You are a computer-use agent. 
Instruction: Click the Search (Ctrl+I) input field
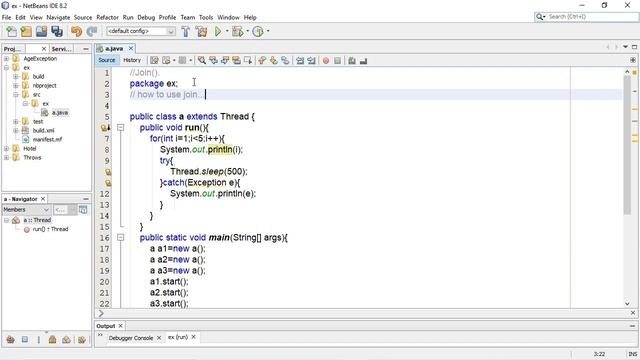click(x=592, y=17)
